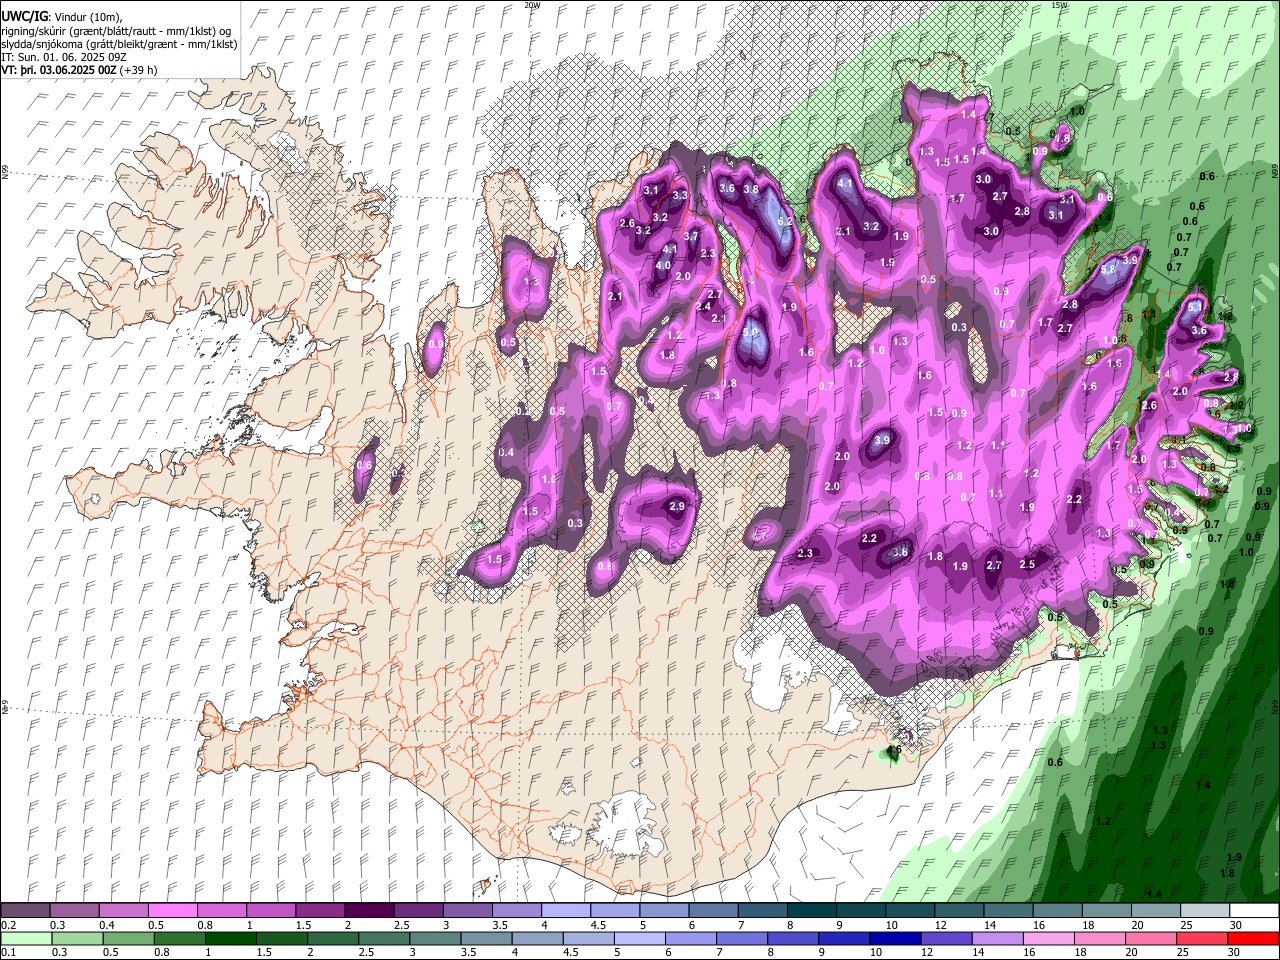Click the title text "UWC/IG: Vindur (10m)"

point(61,16)
